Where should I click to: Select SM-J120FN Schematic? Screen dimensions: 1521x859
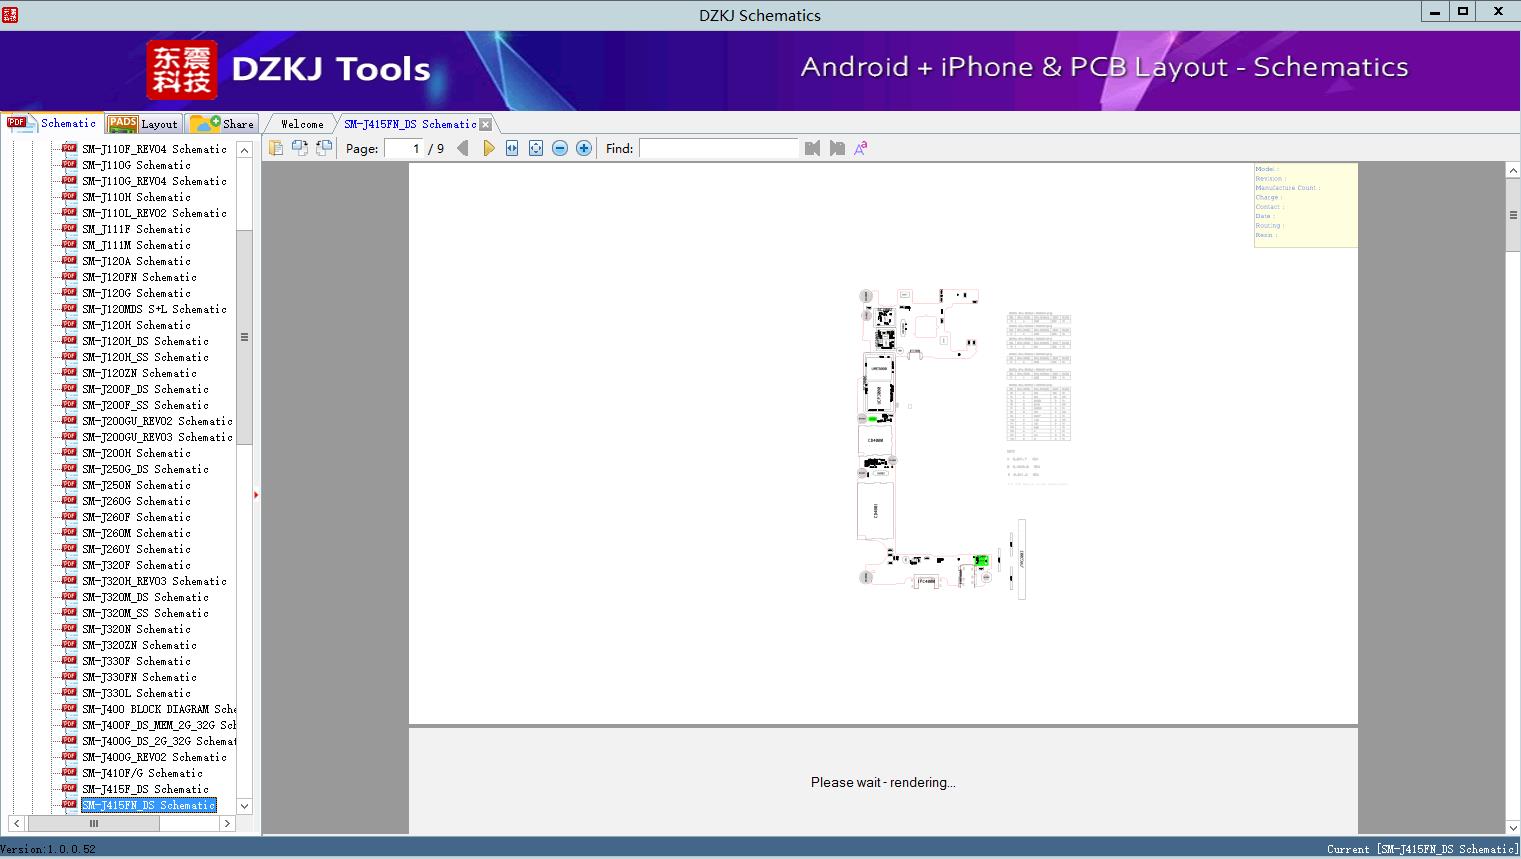139,277
